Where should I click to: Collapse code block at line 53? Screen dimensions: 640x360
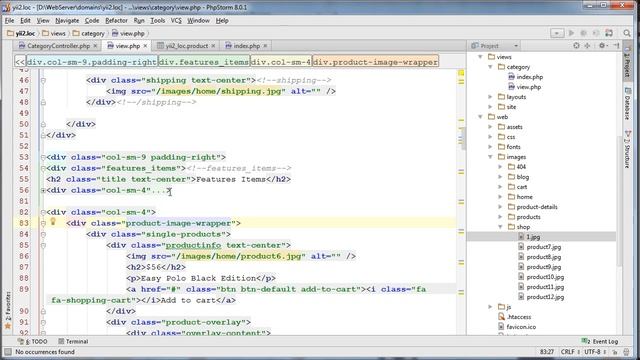(x=43, y=157)
